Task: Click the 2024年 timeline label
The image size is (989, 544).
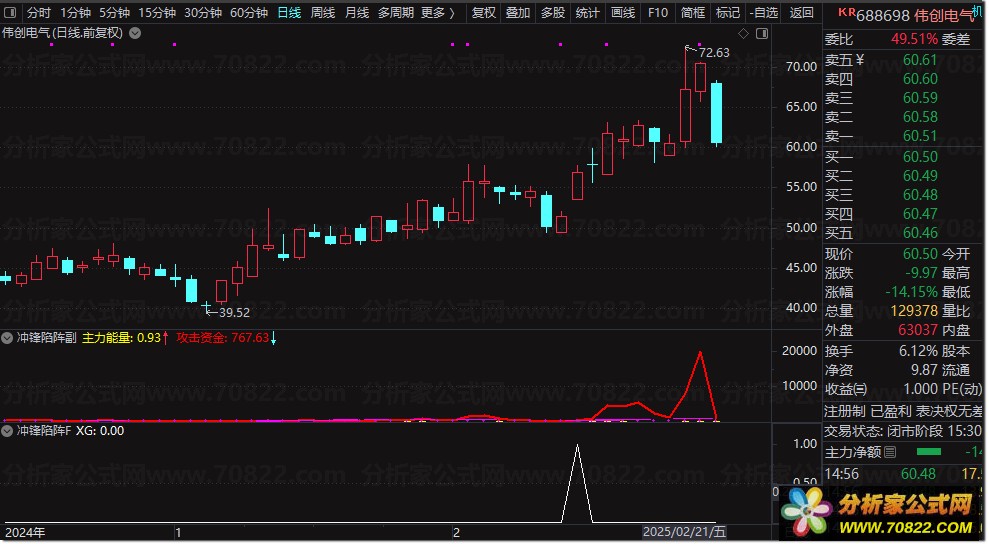Action: tap(25, 533)
